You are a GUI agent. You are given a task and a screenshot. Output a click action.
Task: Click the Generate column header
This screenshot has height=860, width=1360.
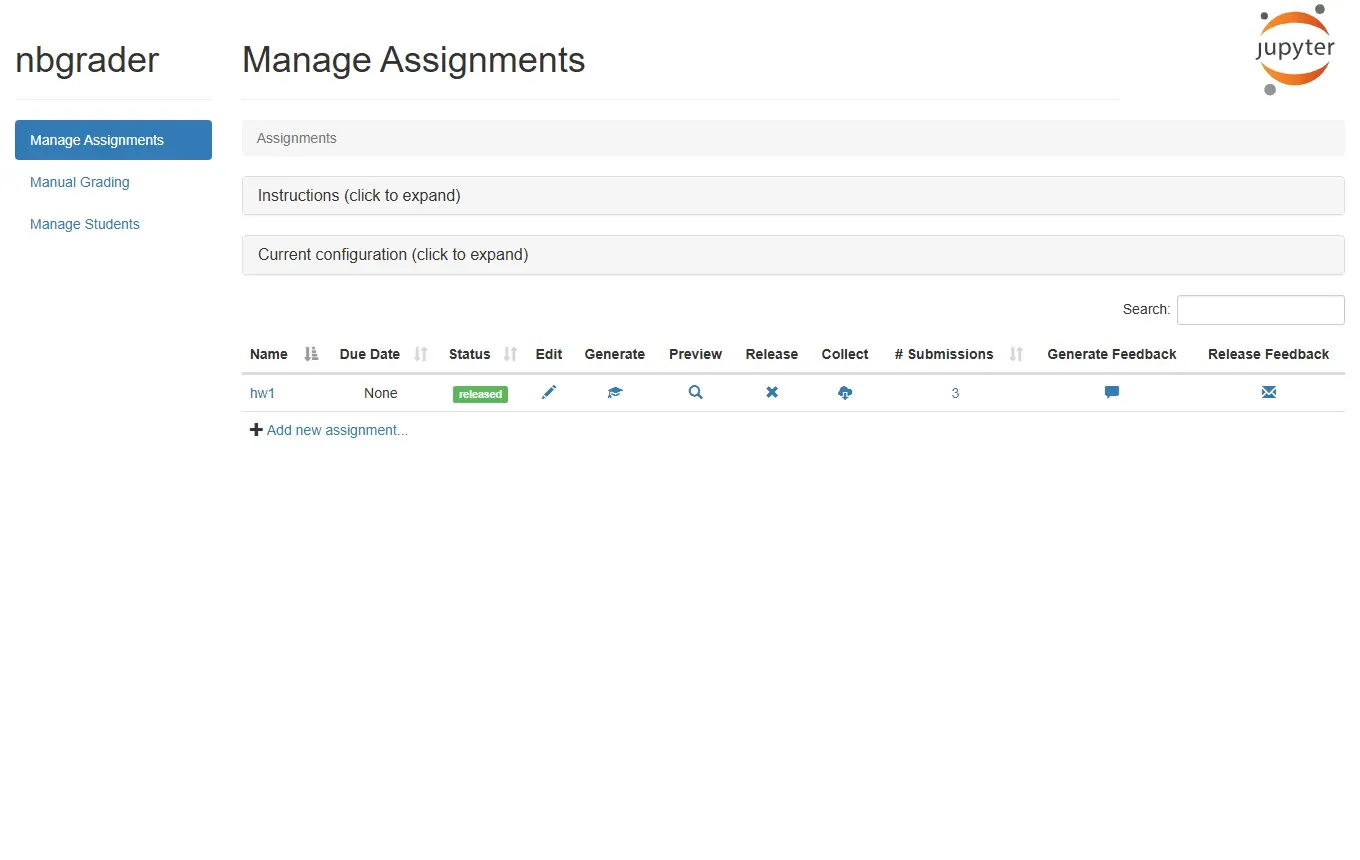click(x=615, y=354)
